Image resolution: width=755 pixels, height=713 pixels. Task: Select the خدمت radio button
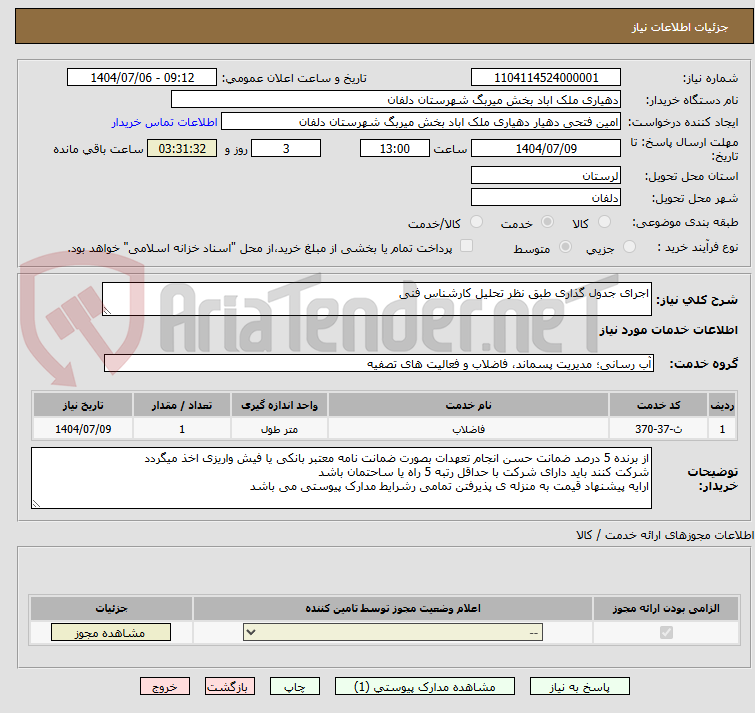click(547, 222)
